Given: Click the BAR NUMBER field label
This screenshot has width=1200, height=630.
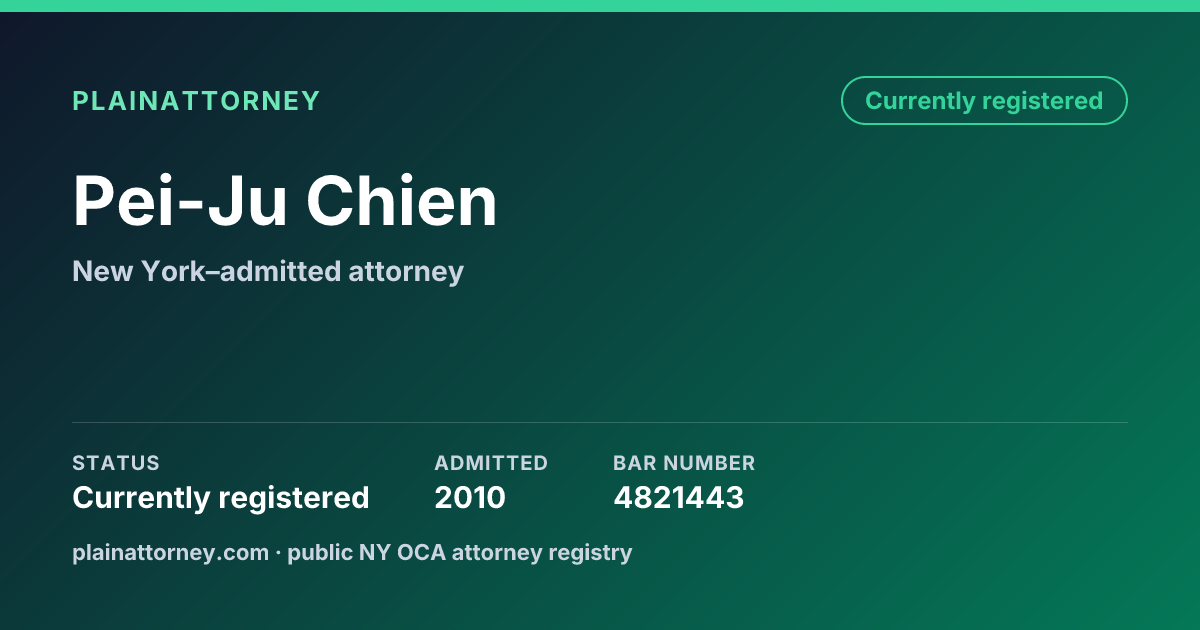Looking at the screenshot, I should [684, 463].
